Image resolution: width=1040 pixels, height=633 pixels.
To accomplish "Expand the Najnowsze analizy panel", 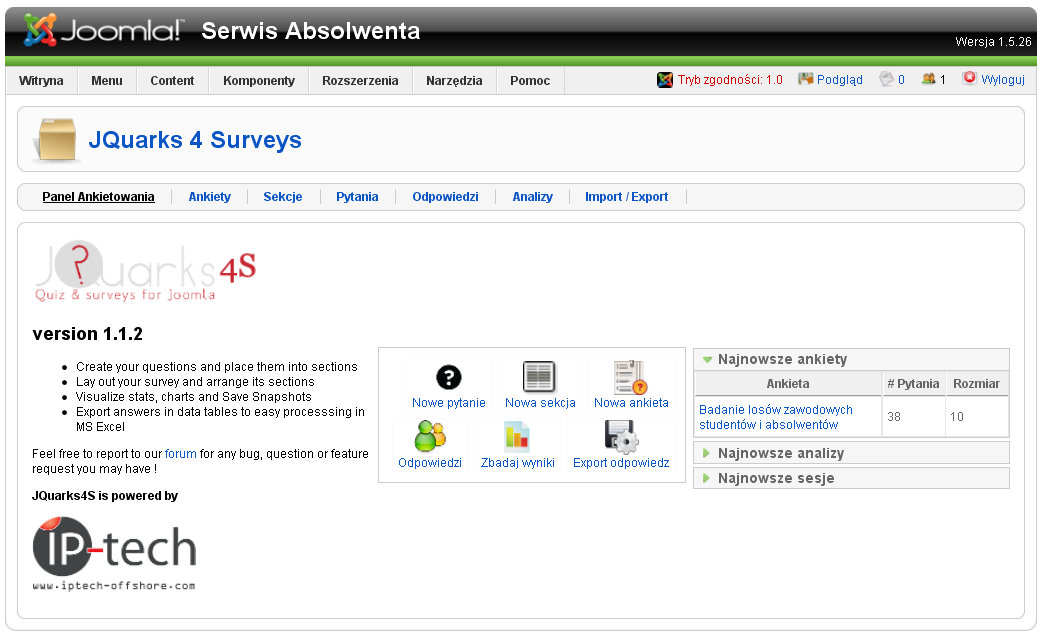I will [851, 453].
